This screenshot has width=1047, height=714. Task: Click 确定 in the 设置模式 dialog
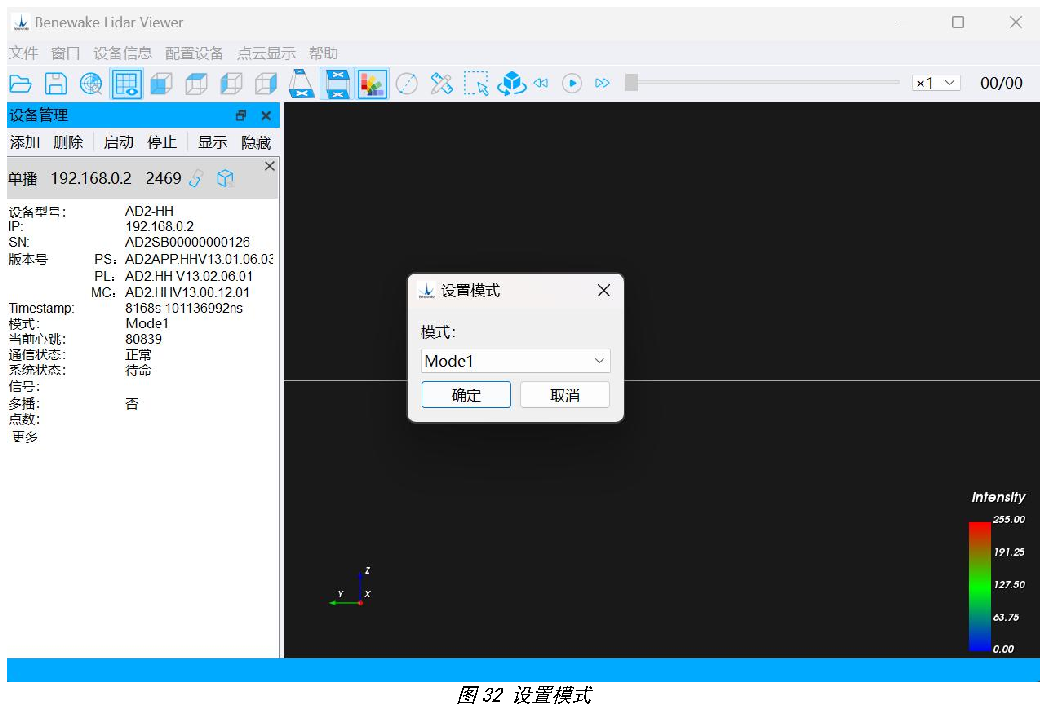pyautogui.click(x=466, y=395)
